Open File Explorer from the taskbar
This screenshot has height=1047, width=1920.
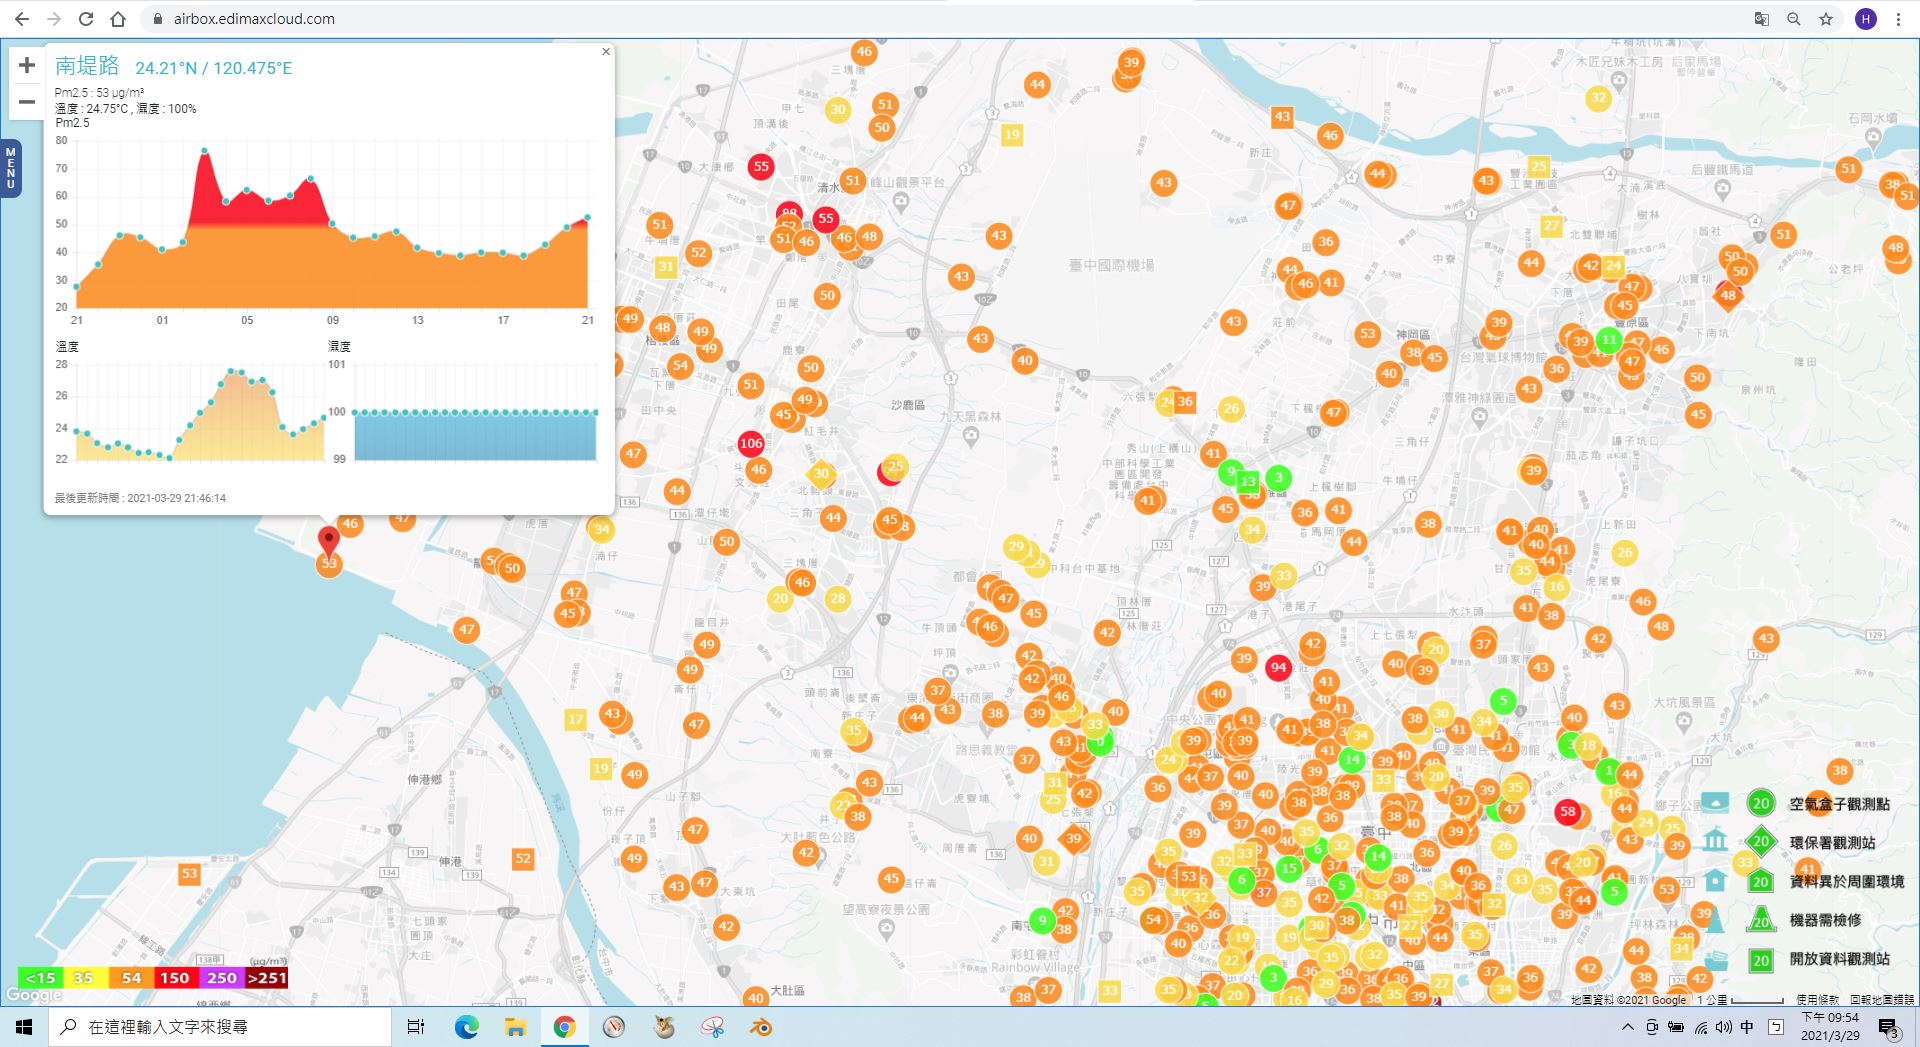point(515,1027)
